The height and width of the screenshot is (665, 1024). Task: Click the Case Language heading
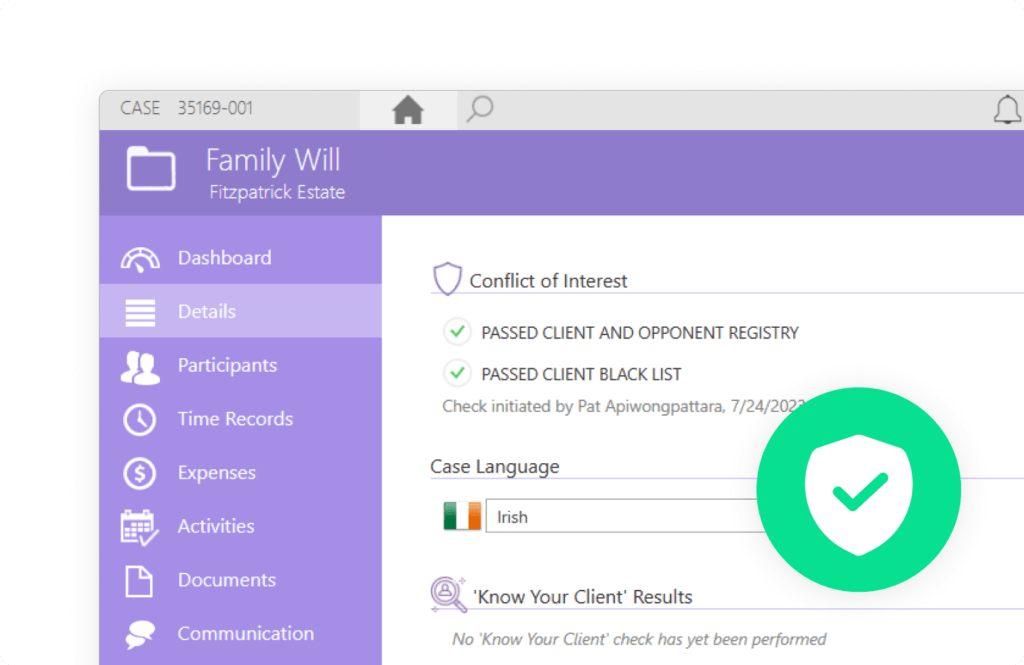(494, 466)
